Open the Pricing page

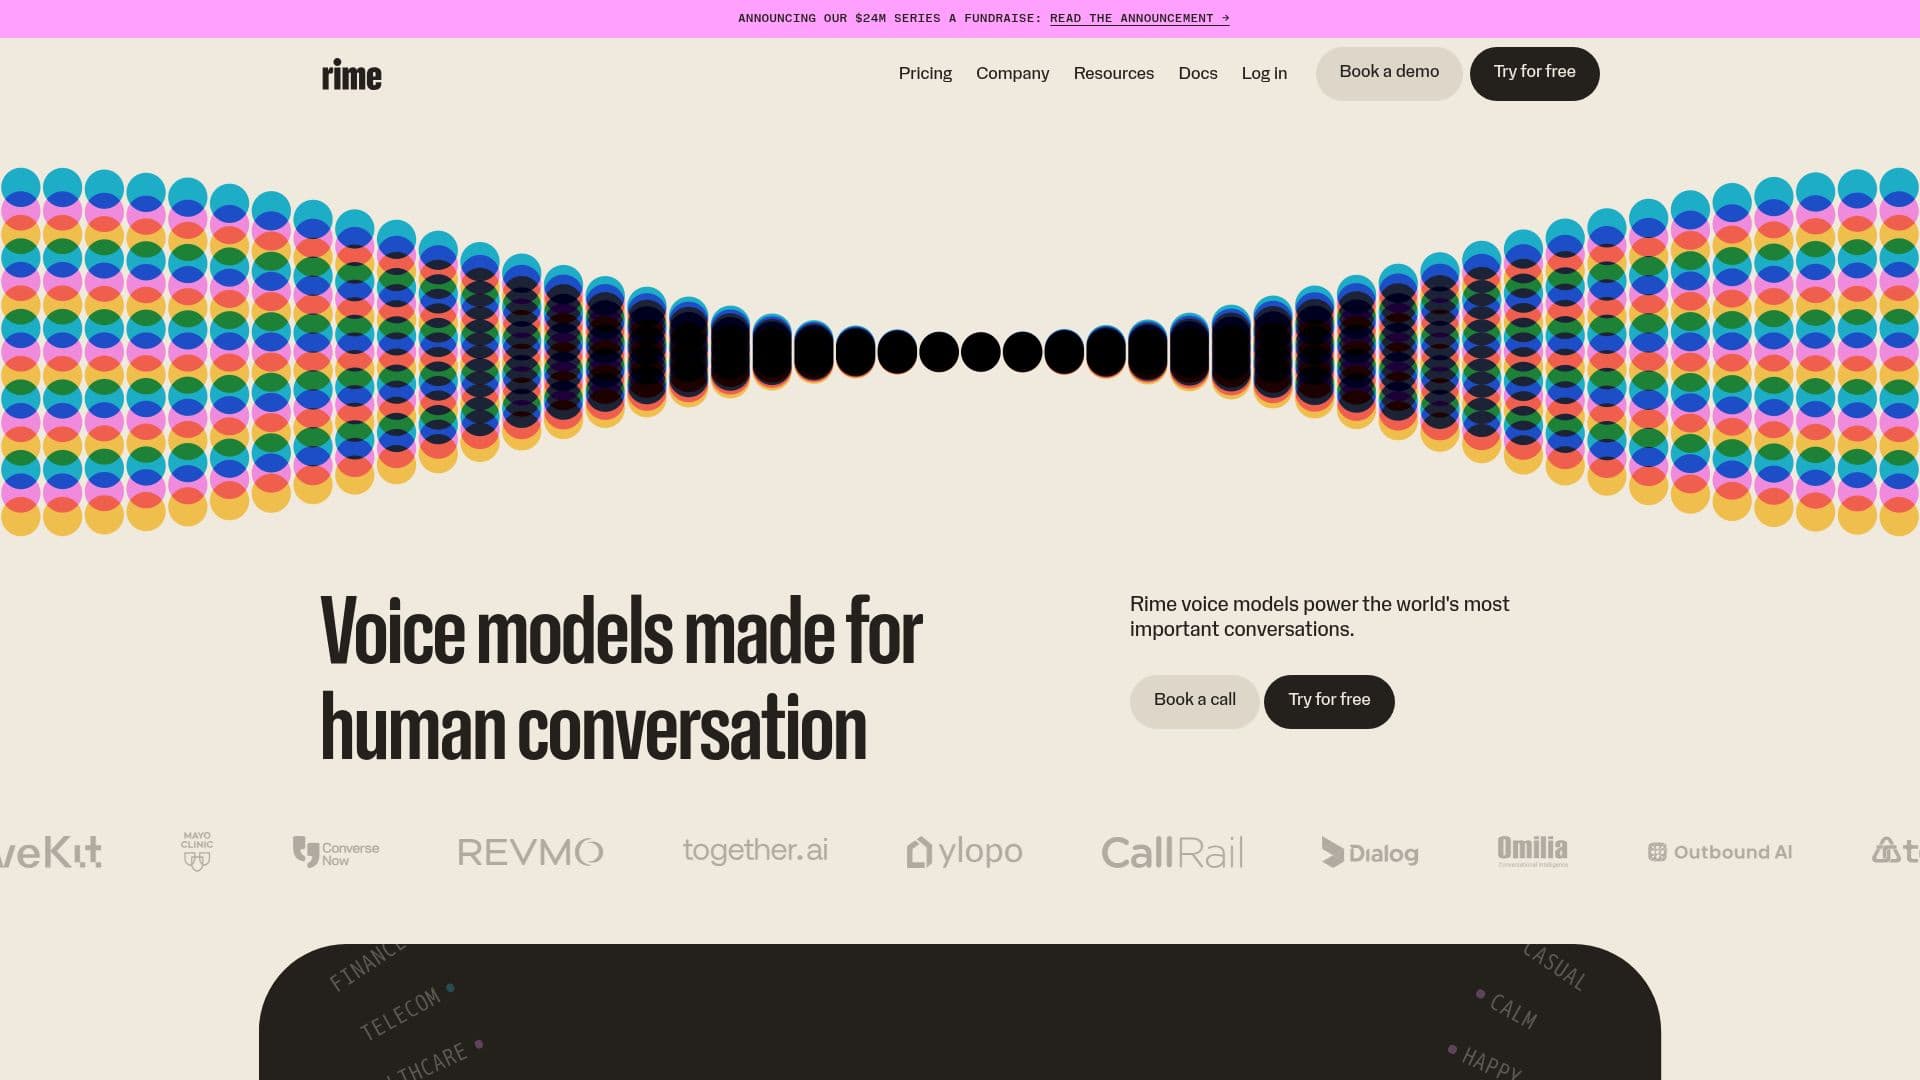pyautogui.click(x=925, y=73)
